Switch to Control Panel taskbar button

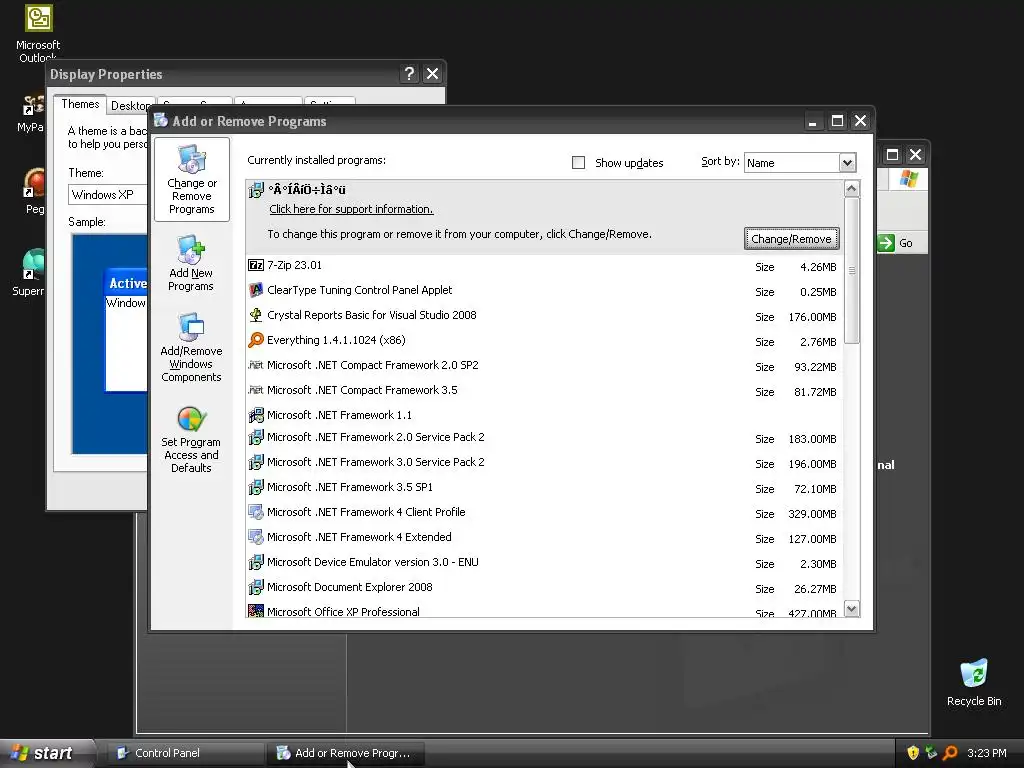coord(184,753)
